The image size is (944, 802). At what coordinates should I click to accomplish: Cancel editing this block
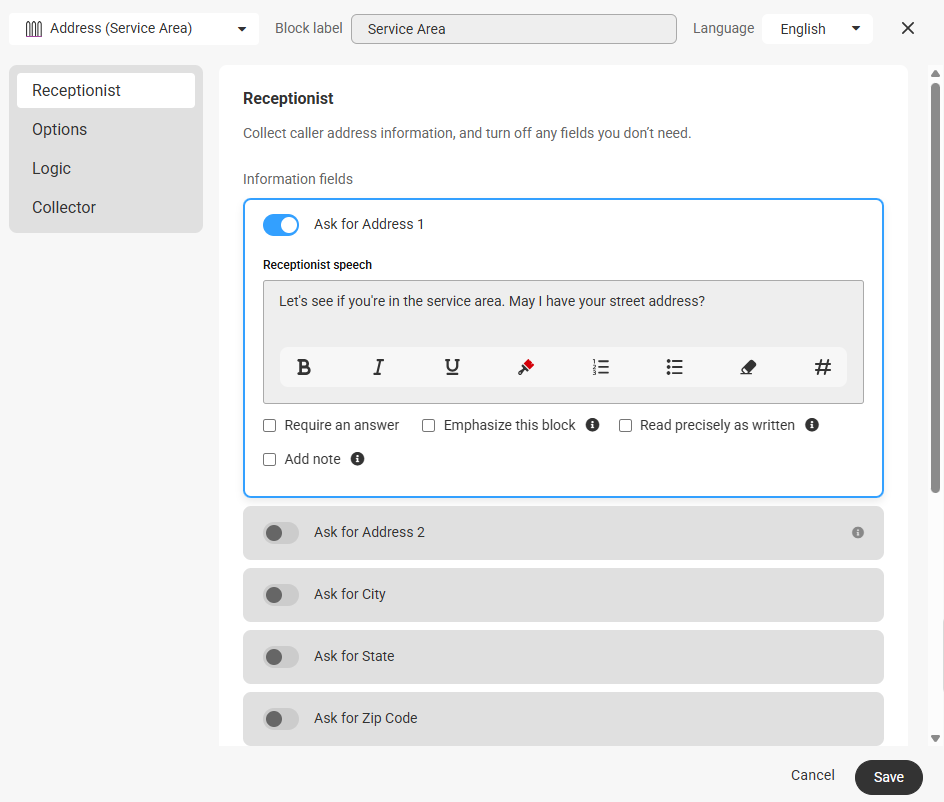[x=813, y=775]
